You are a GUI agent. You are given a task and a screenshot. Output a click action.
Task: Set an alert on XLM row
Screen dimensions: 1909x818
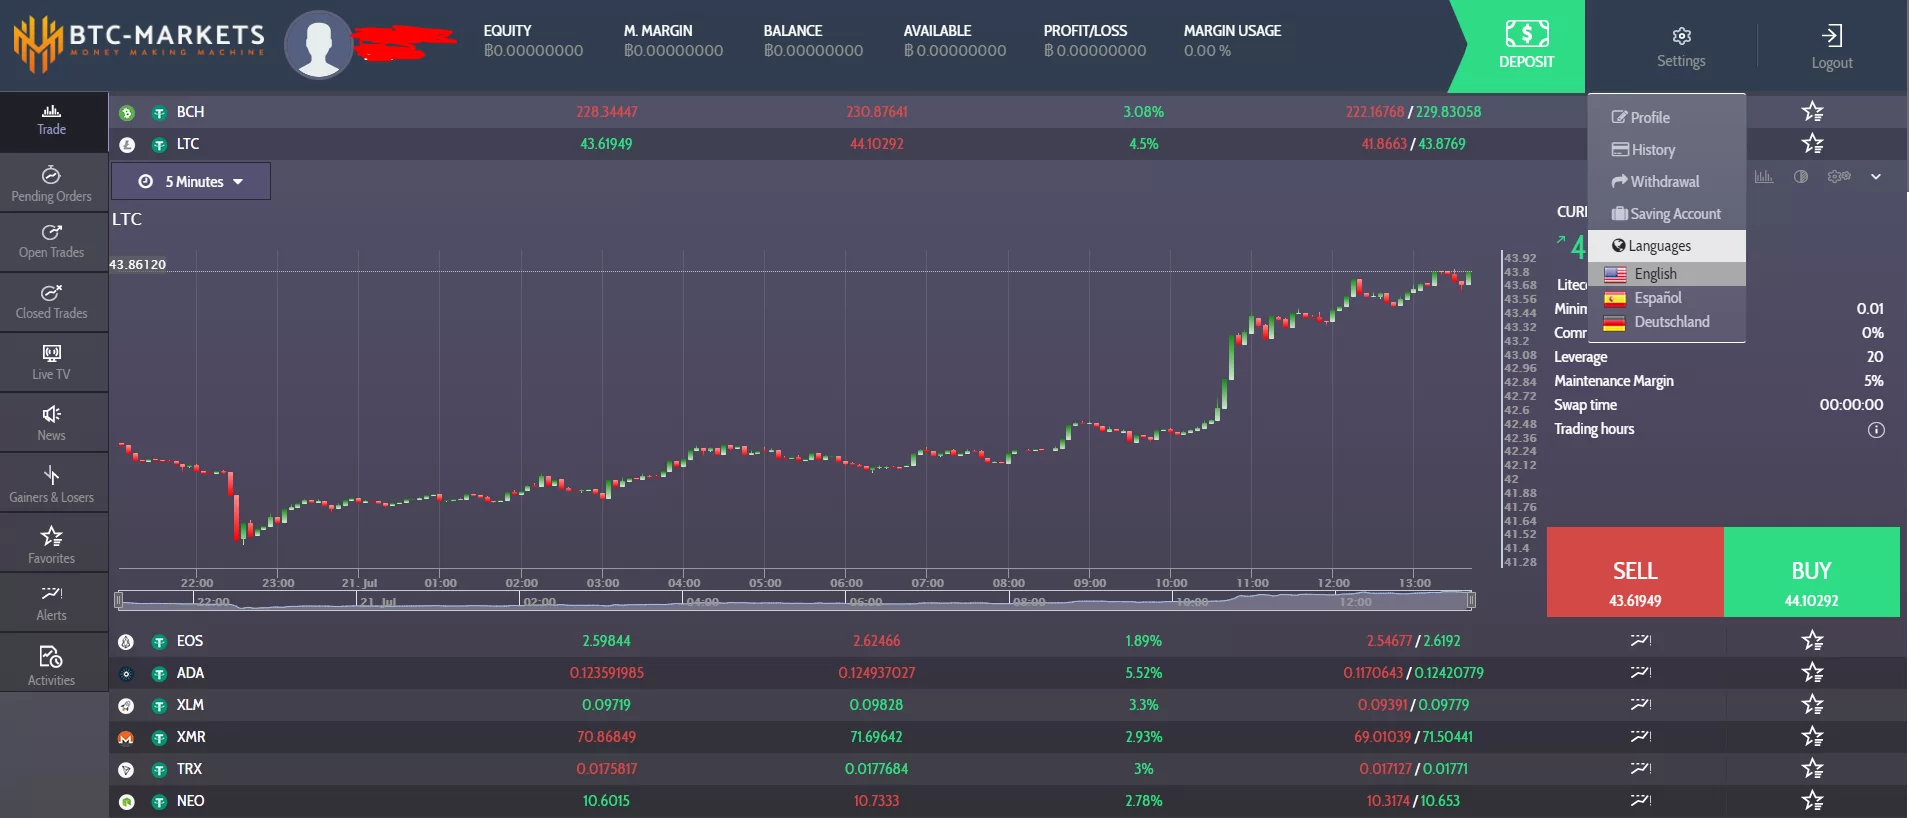(x=1640, y=704)
